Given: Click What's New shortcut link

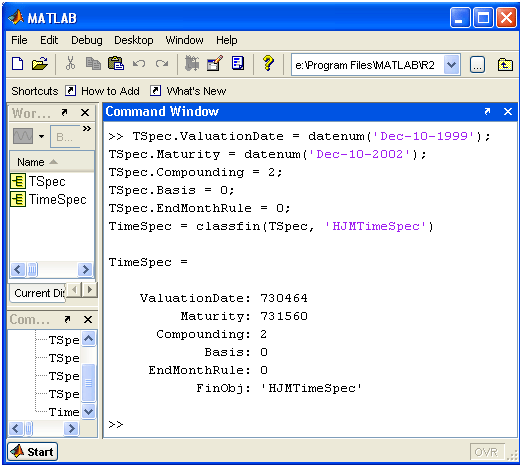Looking at the screenshot, I should click(196, 91).
